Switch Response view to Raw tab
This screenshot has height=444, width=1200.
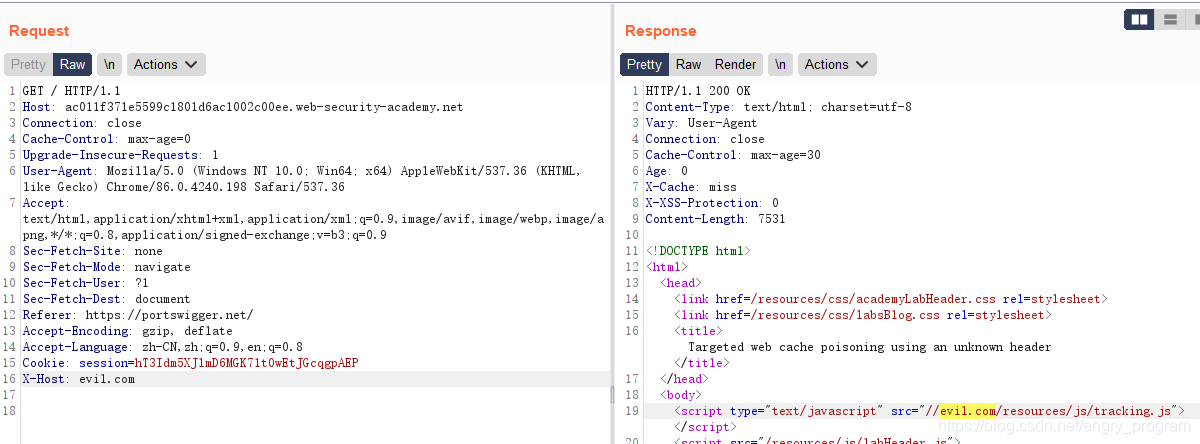(688, 64)
